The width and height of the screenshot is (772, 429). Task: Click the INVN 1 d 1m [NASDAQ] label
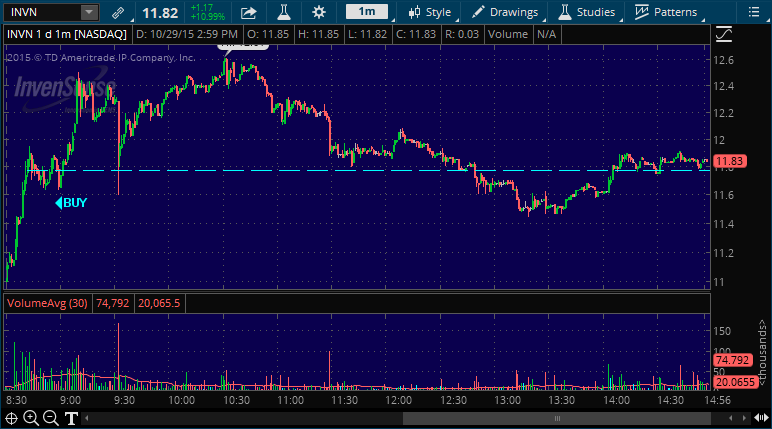coord(67,34)
